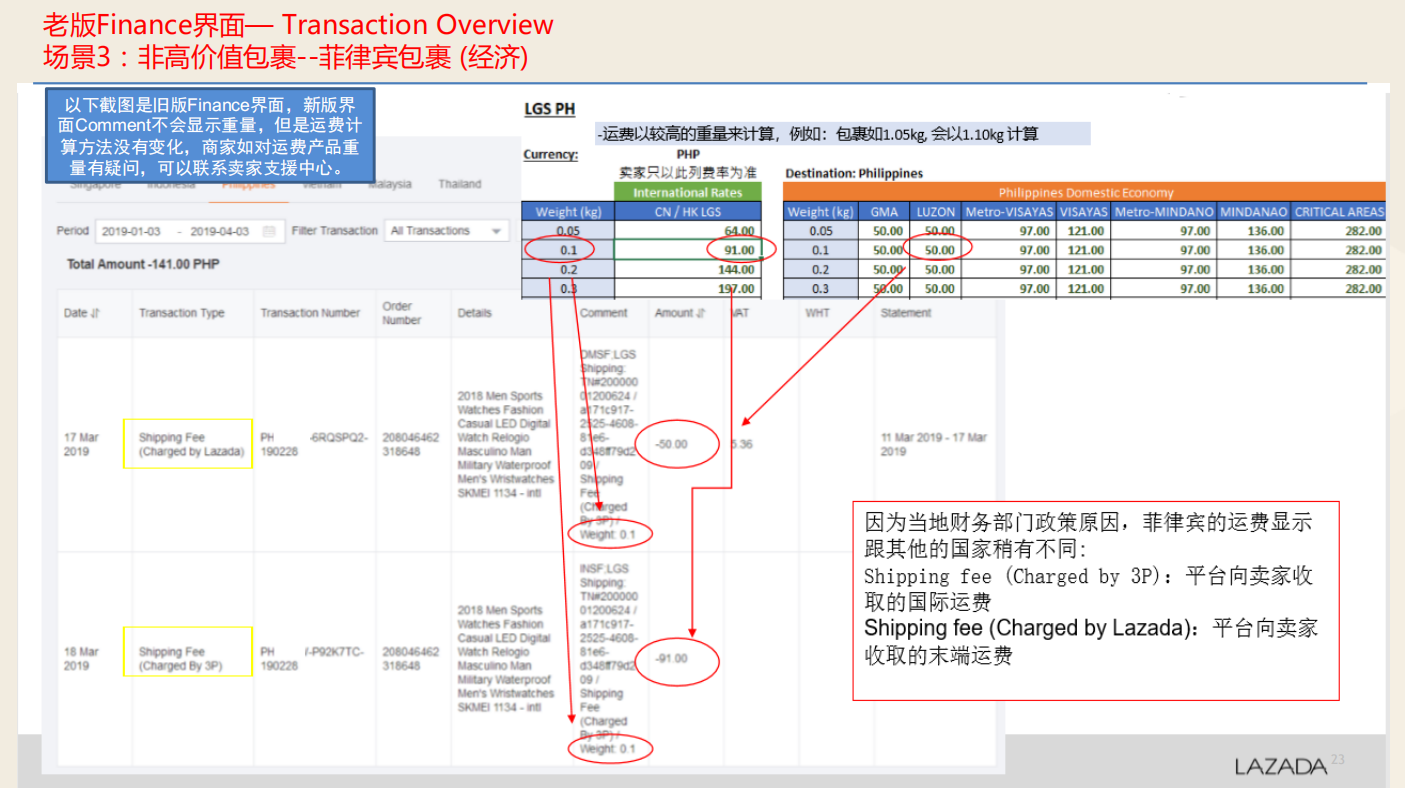
Task: Click the Currency: label in rate sheet
Action: (x=551, y=155)
